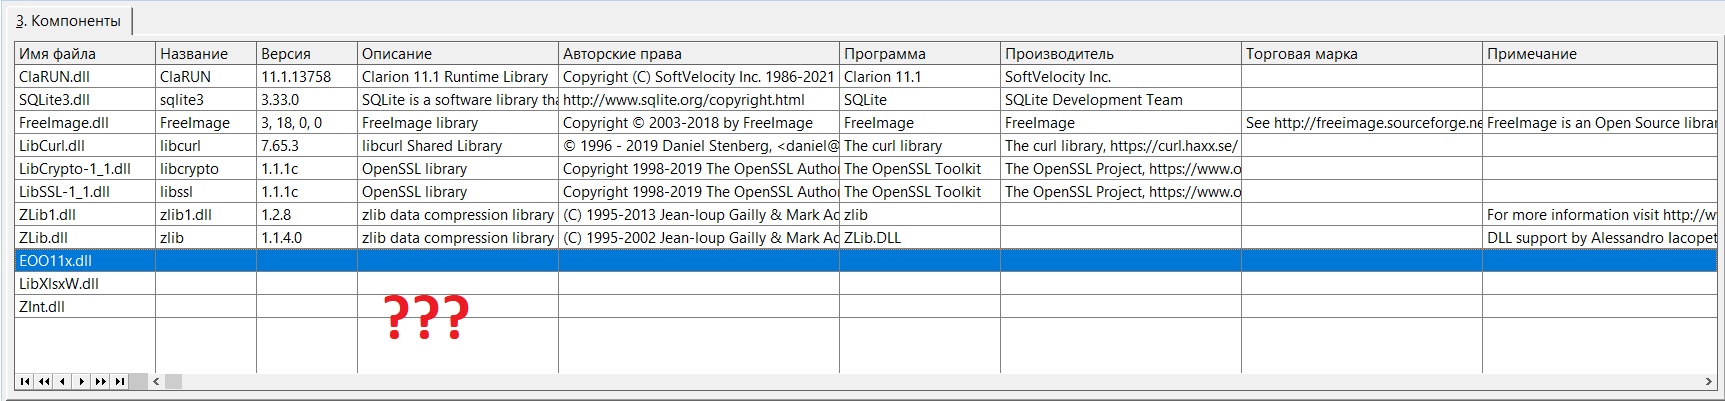Go to previous record arrow

(x=63, y=381)
